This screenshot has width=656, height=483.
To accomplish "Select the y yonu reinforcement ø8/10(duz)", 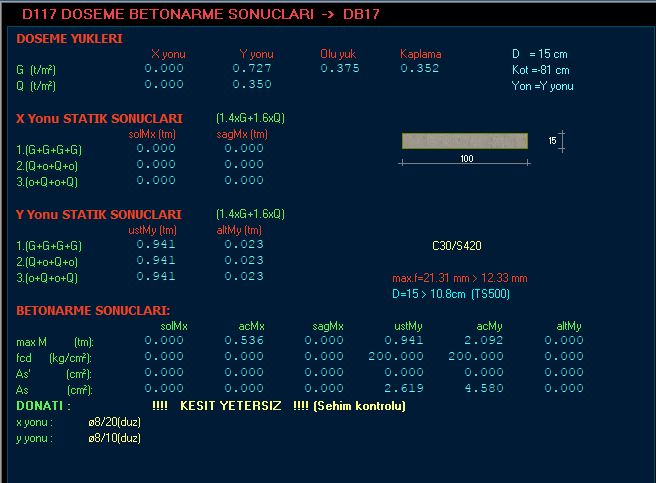I will point(114,438).
